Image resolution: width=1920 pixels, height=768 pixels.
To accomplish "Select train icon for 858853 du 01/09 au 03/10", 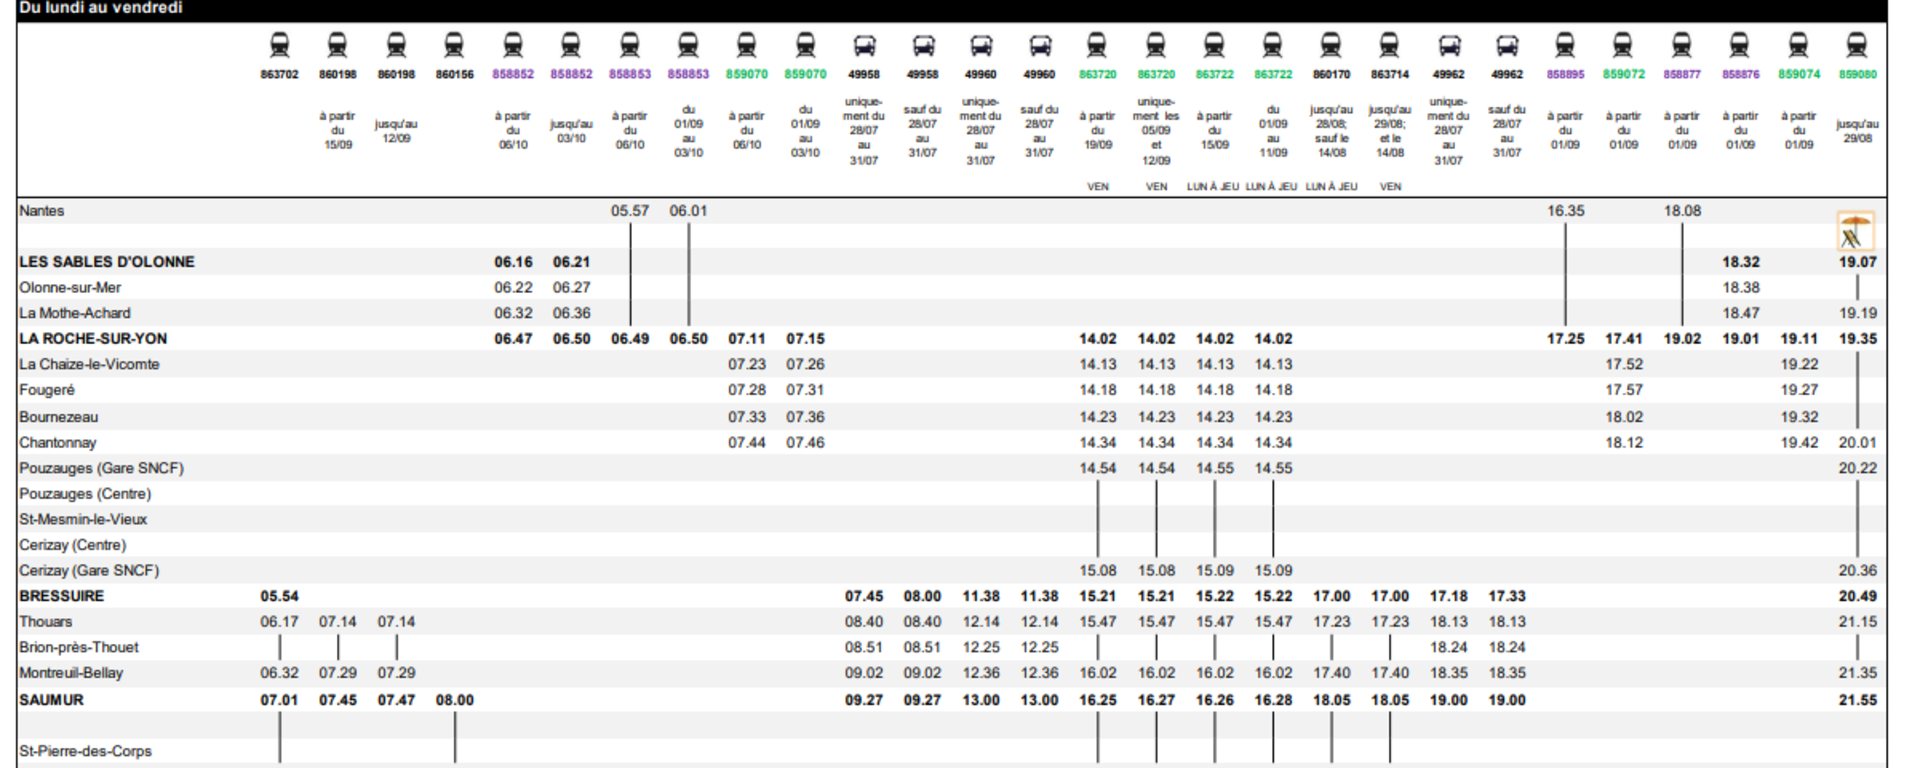I will pos(688,45).
